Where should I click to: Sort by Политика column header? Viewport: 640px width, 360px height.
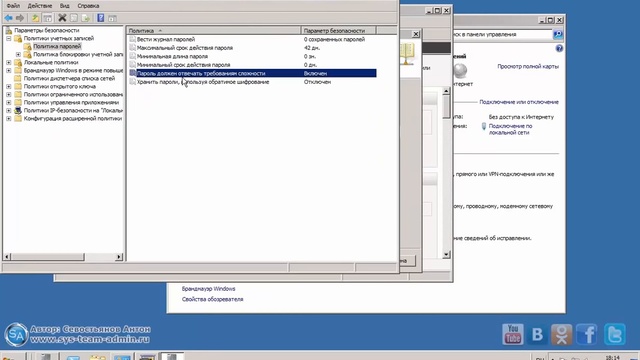coord(214,31)
